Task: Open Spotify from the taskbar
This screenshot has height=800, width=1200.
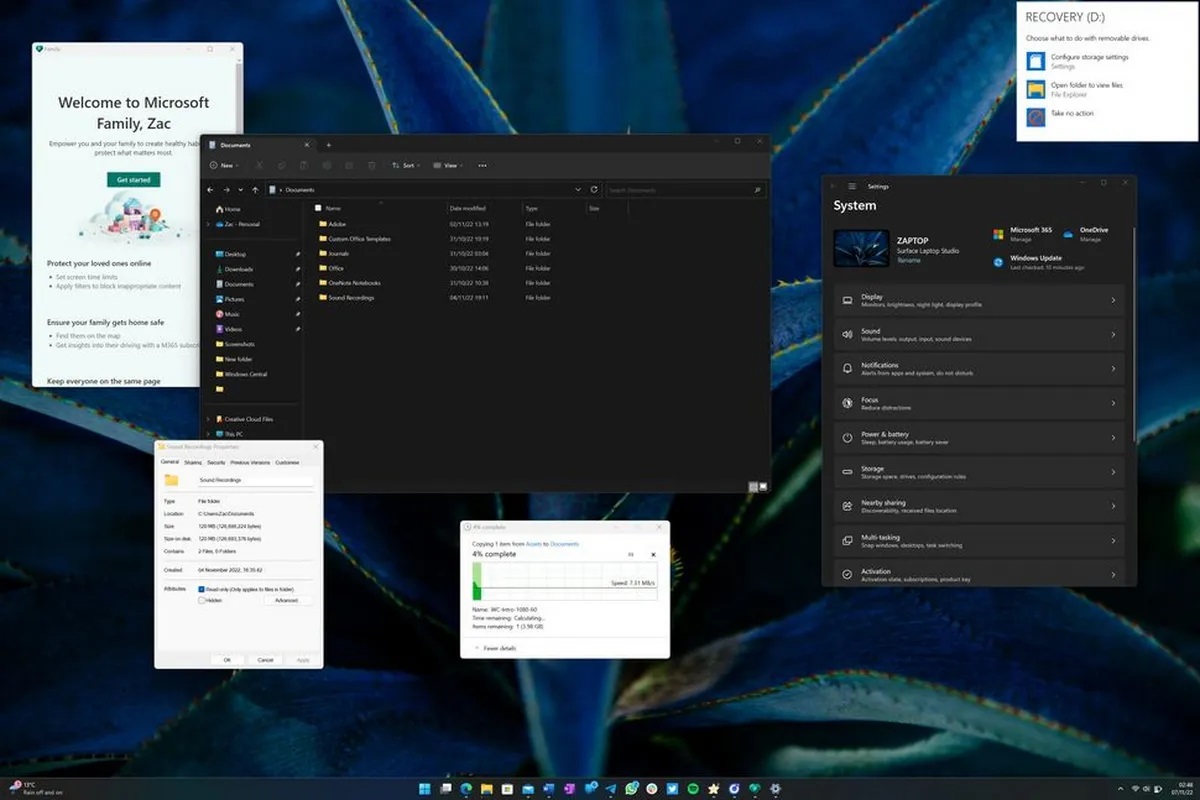Action: 694,789
